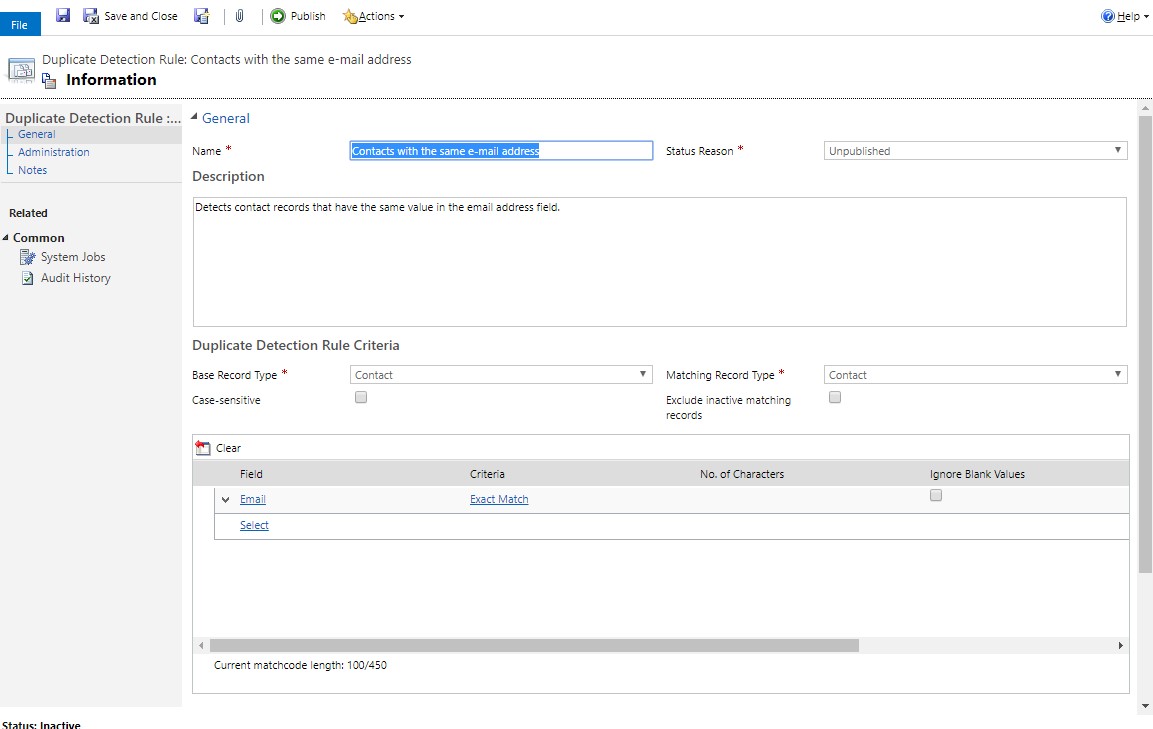Open the Actions menu
This screenshot has height=729, width=1153.
(x=374, y=16)
